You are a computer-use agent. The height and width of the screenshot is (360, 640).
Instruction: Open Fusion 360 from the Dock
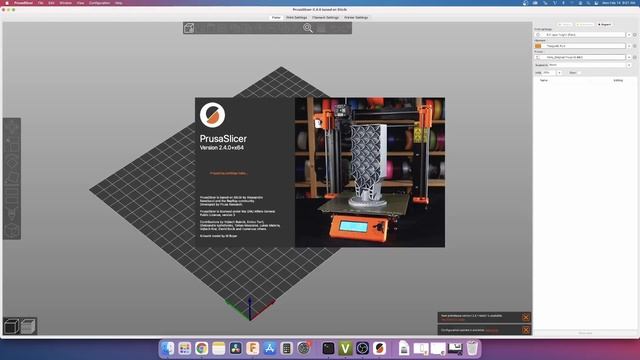(253, 348)
